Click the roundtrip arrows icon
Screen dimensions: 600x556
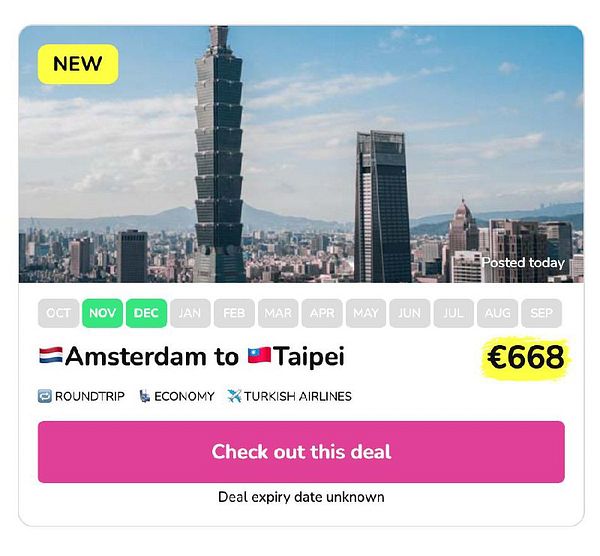click(x=44, y=396)
